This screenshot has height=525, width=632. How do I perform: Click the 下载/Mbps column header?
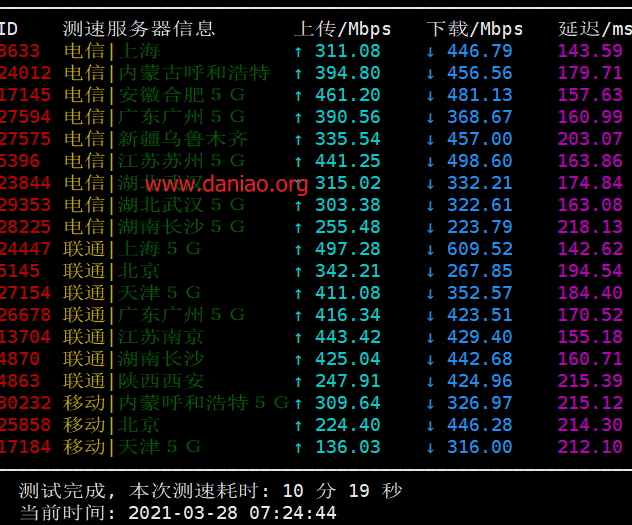point(475,29)
